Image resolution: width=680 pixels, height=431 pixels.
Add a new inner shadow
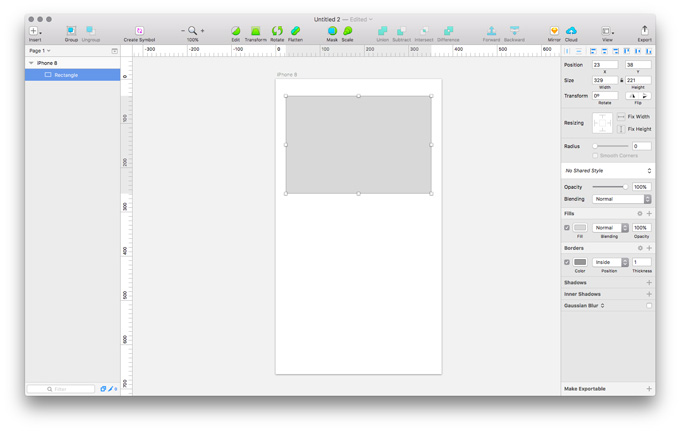(x=649, y=294)
